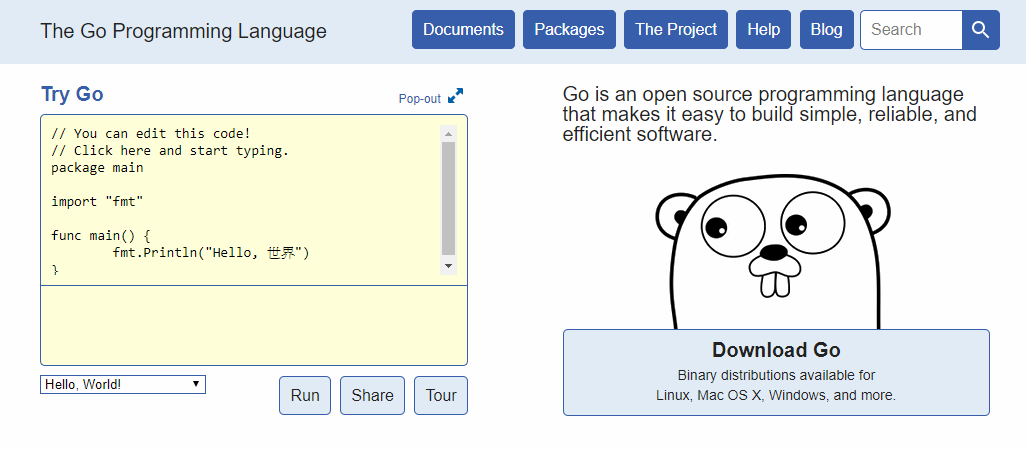Click the Download Go box
This screenshot has height=449, width=1026.
point(776,372)
